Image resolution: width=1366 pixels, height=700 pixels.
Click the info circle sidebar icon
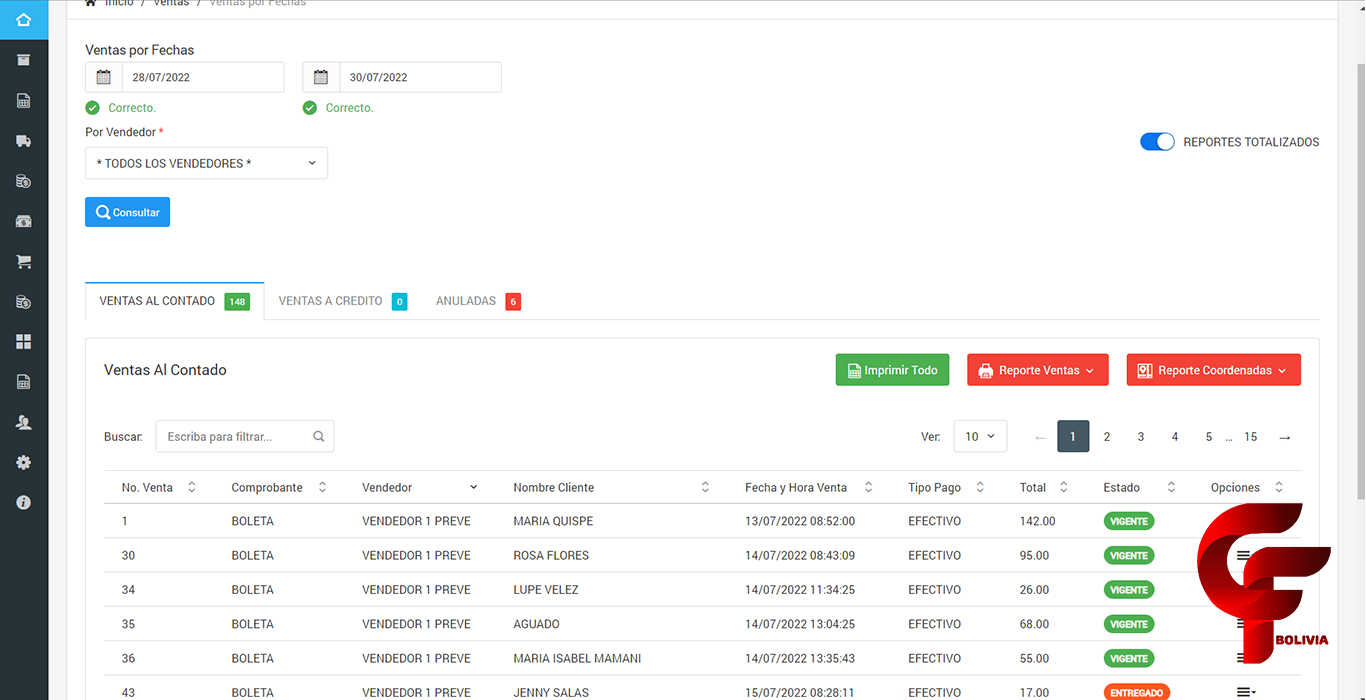(x=24, y=502)
